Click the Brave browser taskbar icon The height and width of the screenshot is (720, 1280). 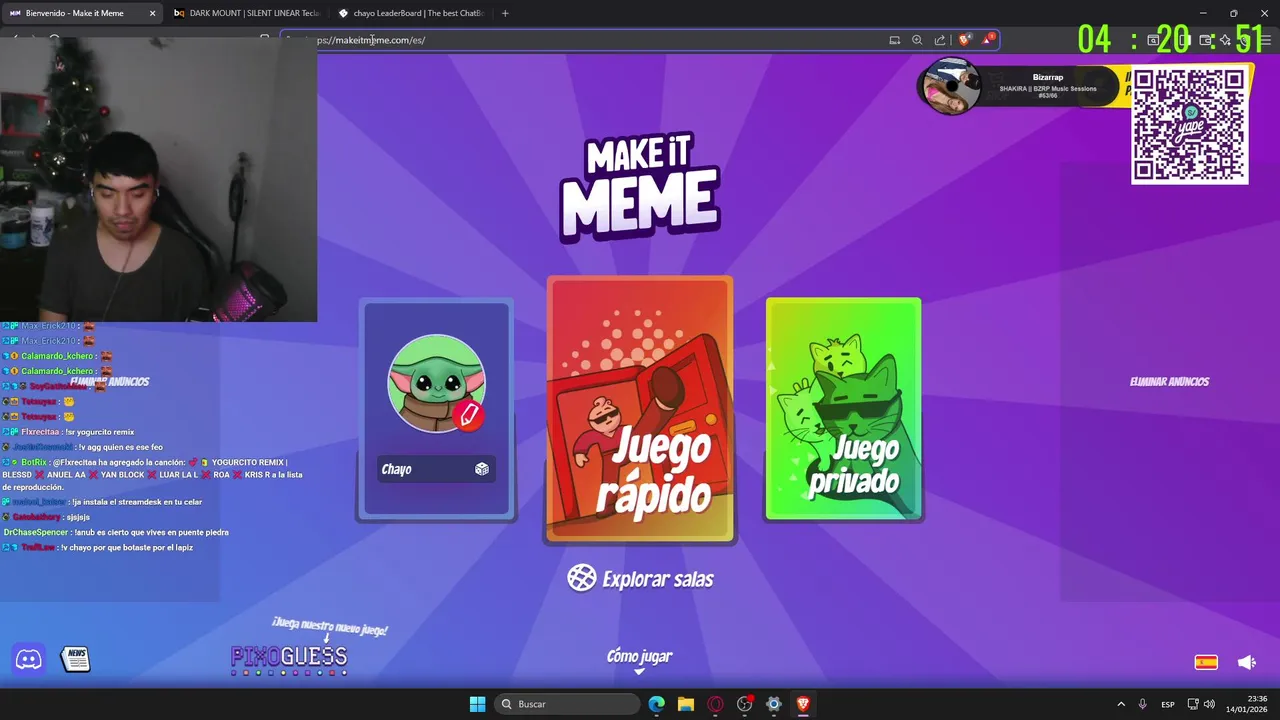803,704
